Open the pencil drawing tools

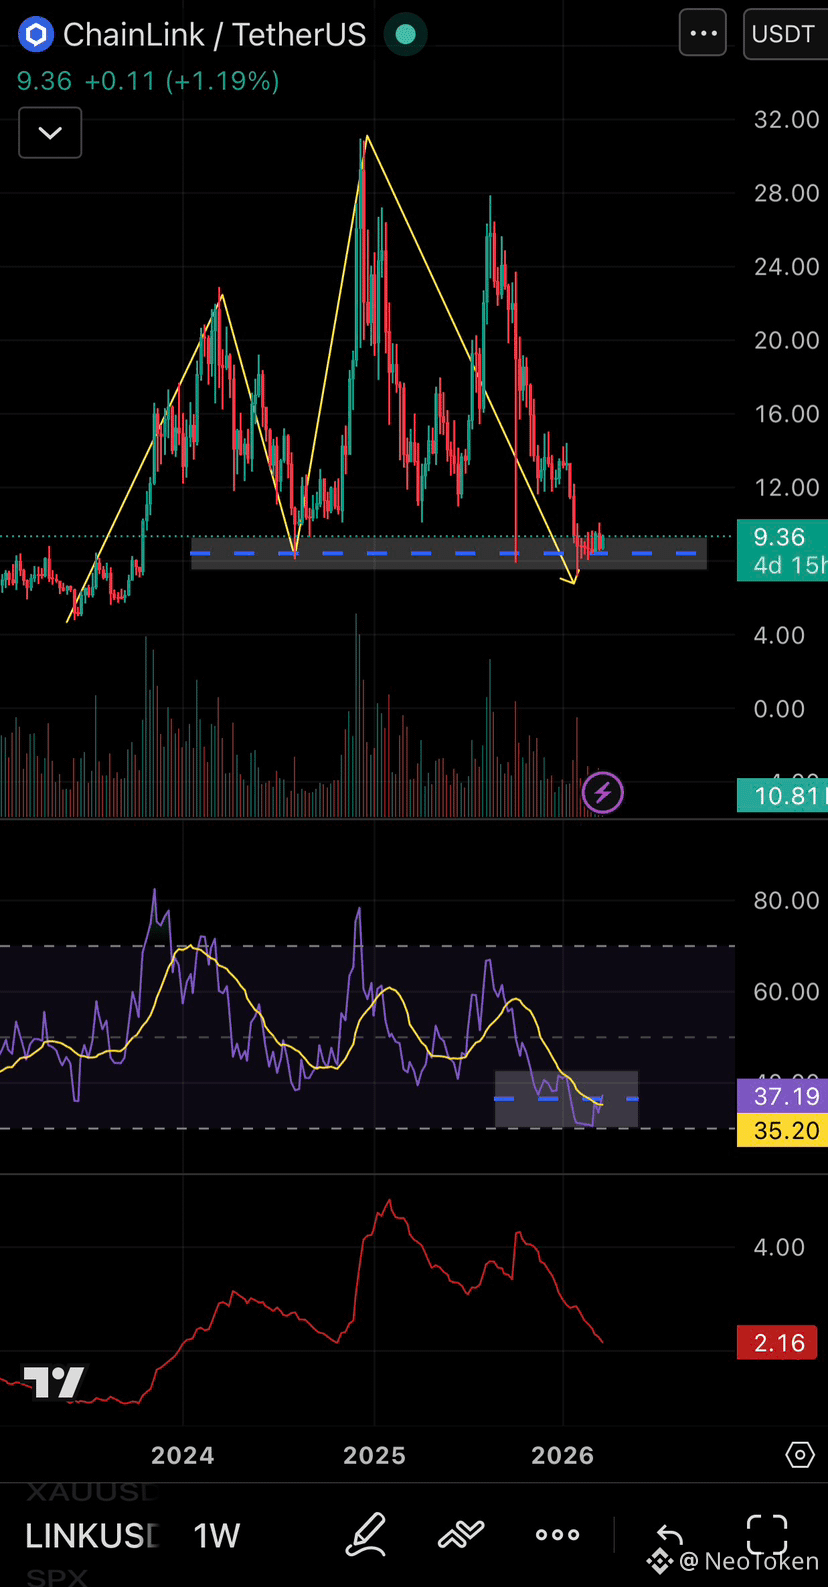366,1535
